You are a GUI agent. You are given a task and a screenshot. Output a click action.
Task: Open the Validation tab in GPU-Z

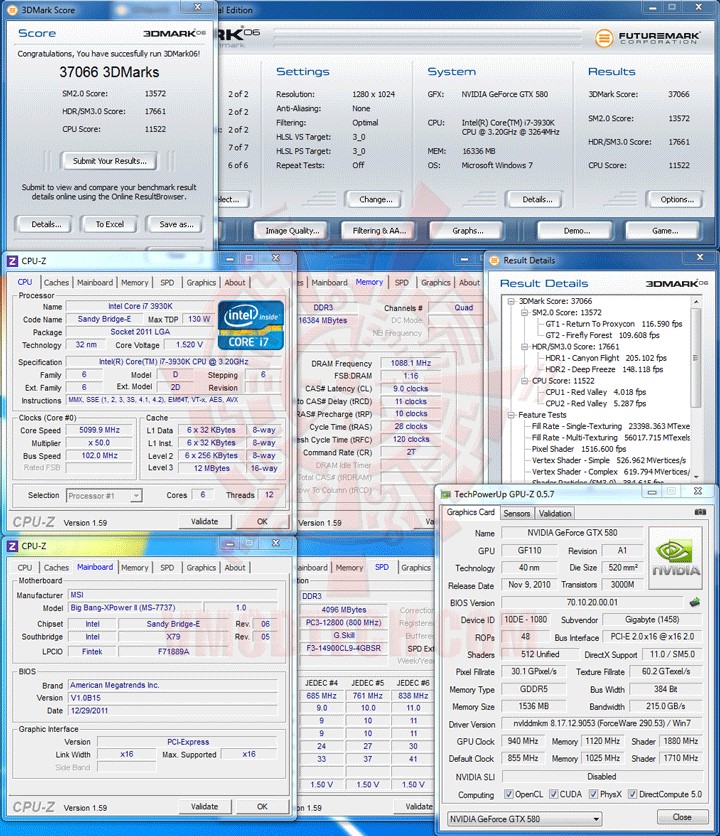point(555,513)
